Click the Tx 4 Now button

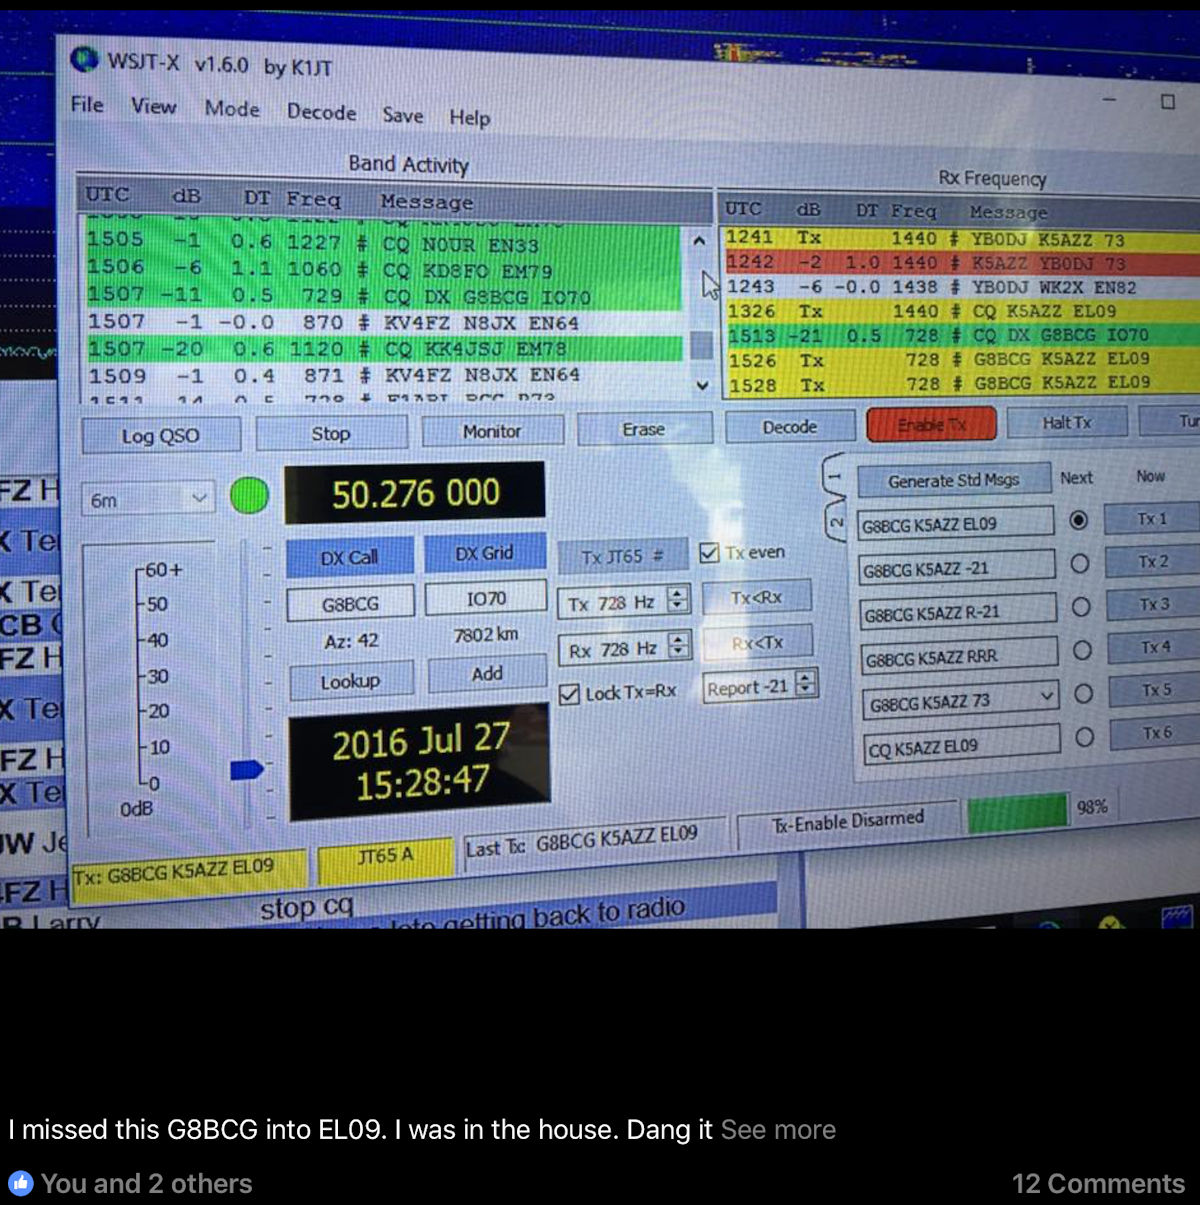pos(1156,647)
